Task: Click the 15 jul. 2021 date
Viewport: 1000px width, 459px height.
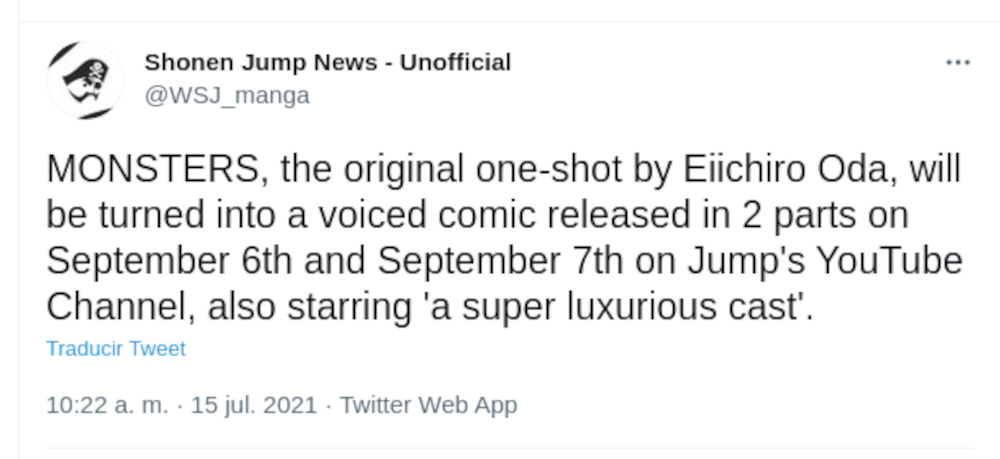Action: [251, 405]
